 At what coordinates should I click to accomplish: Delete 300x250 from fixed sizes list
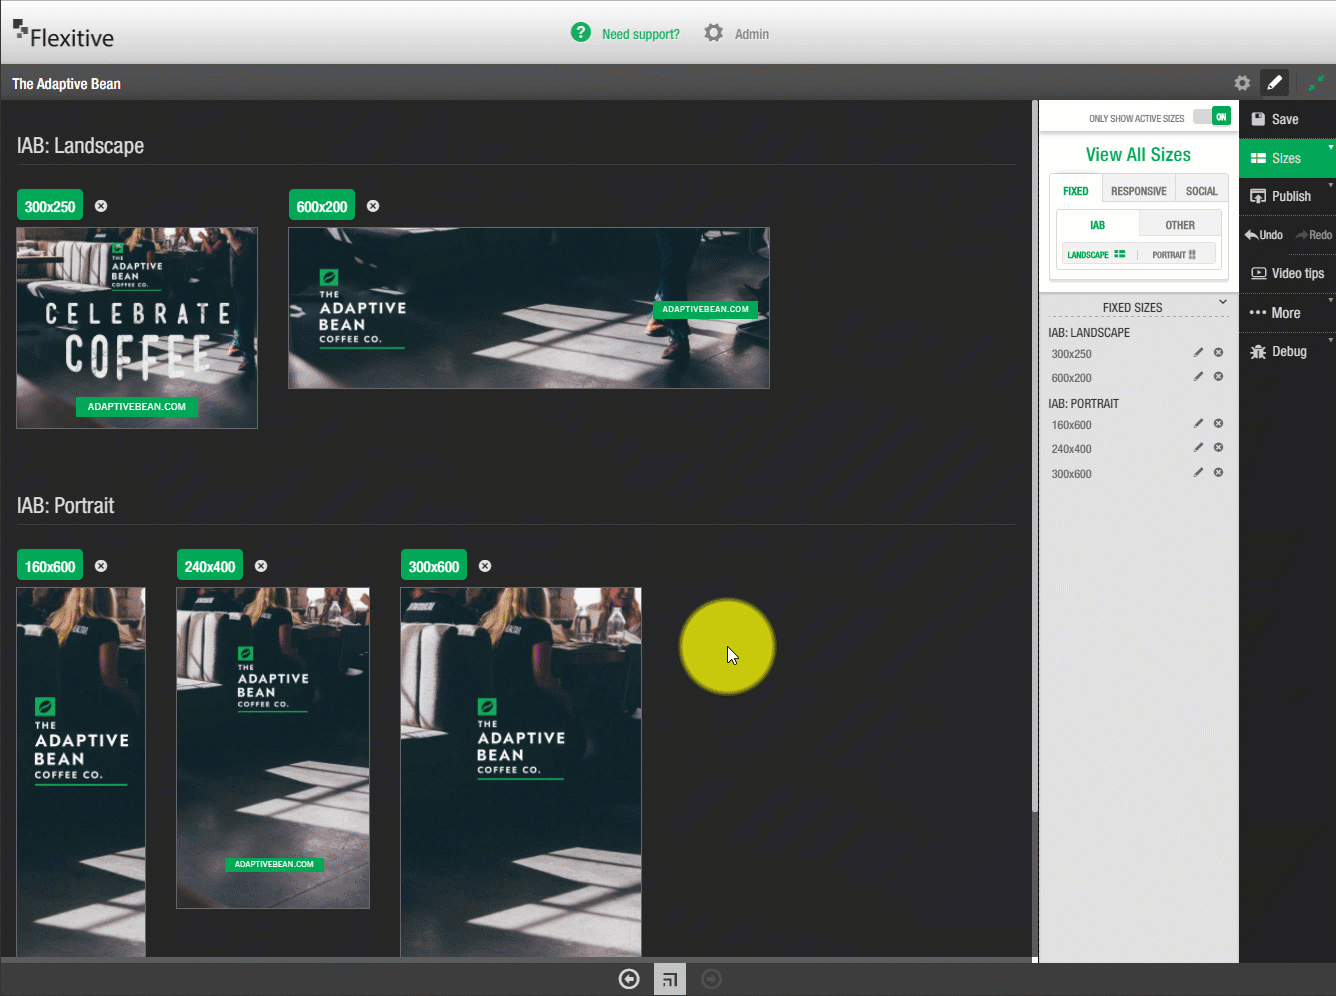(x=1218, y=352)
